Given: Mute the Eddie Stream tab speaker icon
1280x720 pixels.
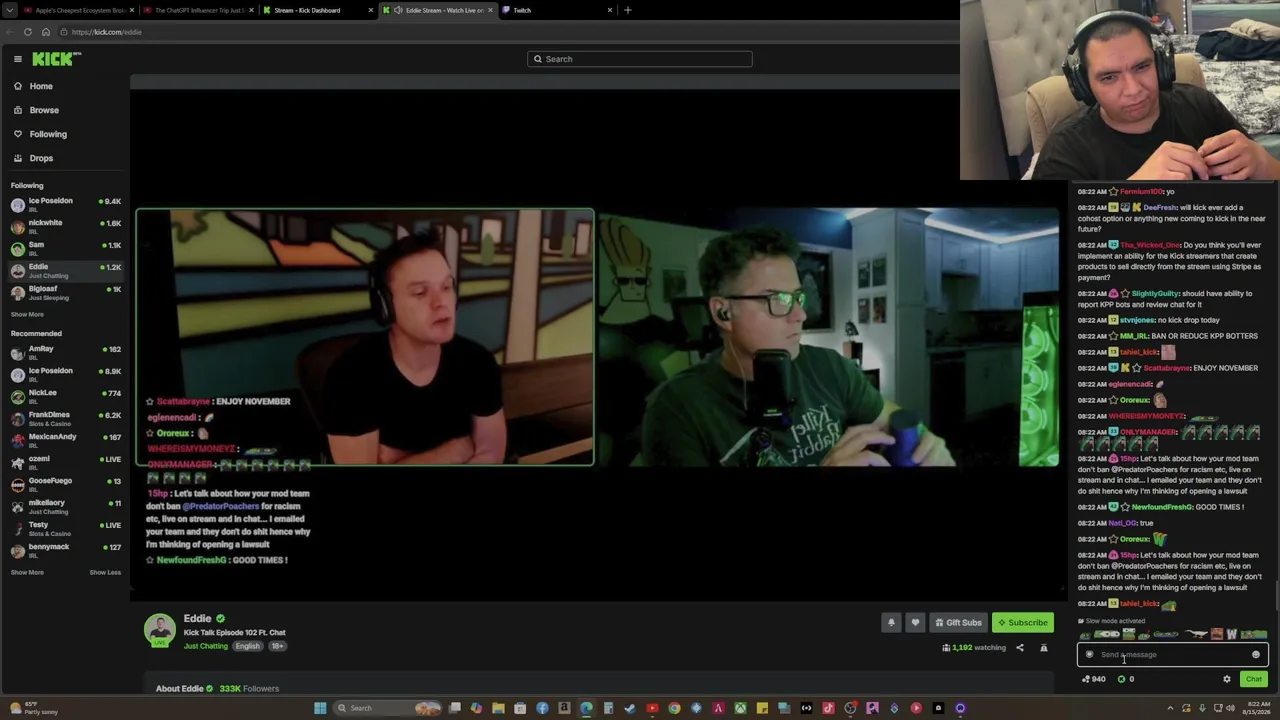Looking at the screenshot, I should (399, 10).
